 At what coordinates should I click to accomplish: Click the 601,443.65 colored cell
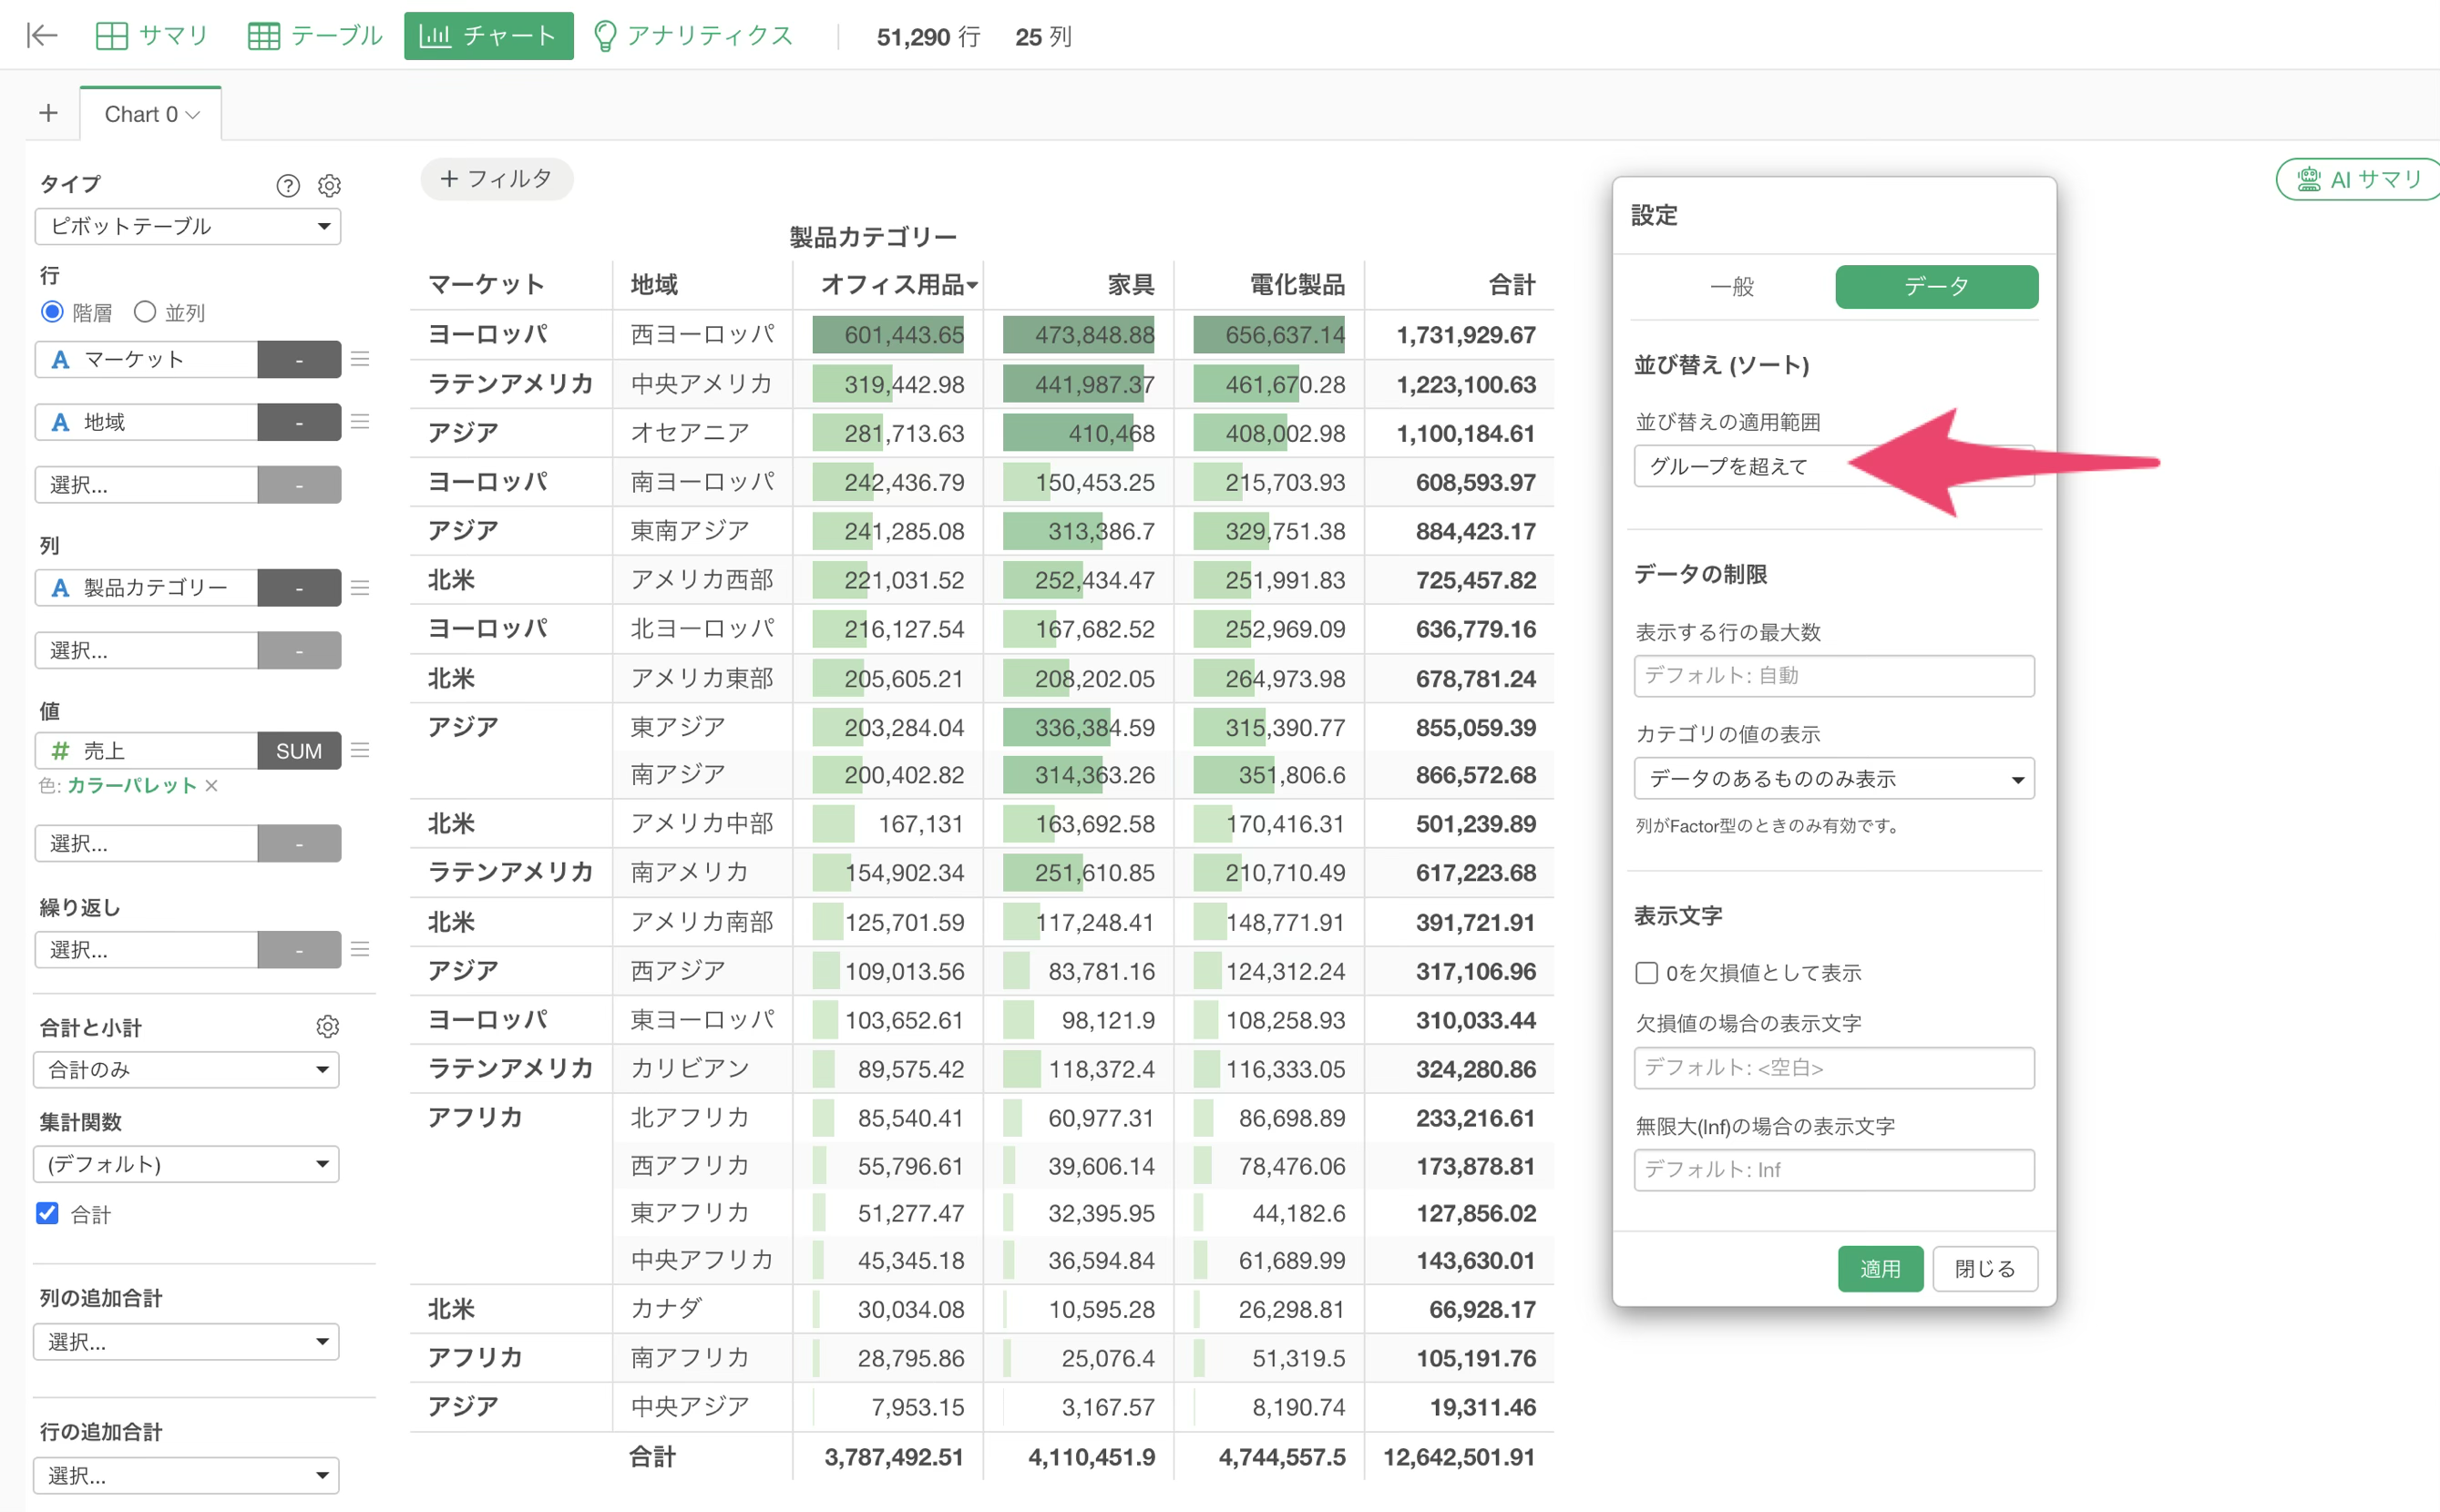click(888, 334)
